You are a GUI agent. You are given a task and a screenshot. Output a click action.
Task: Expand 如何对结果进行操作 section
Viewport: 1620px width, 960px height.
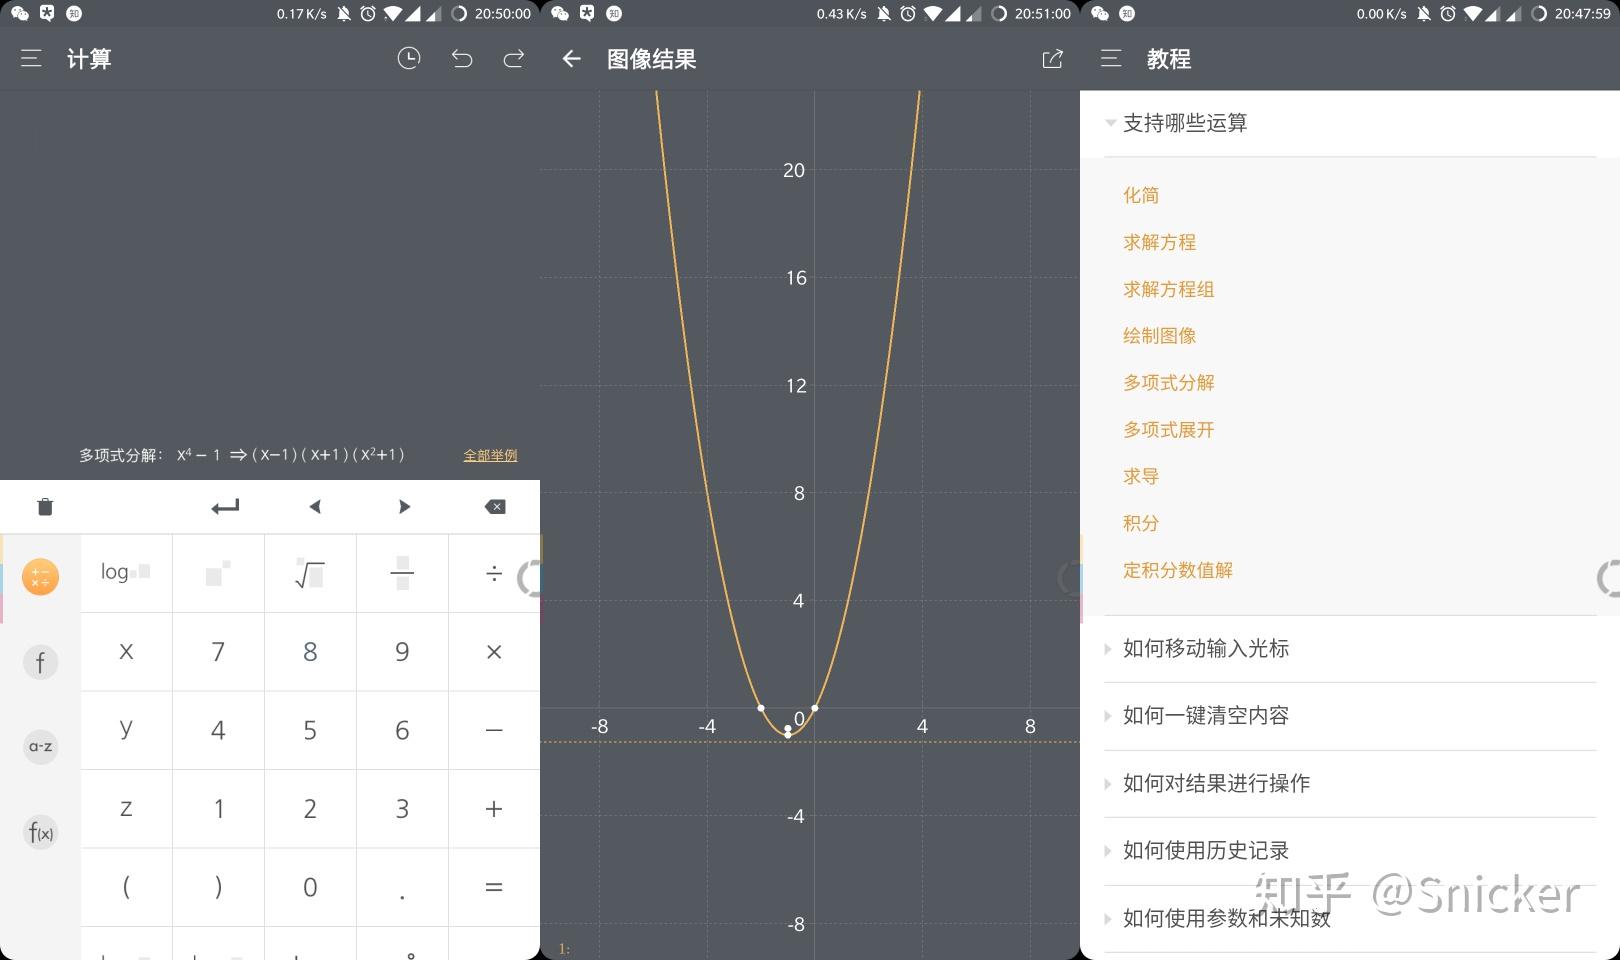click(1350, 784)
